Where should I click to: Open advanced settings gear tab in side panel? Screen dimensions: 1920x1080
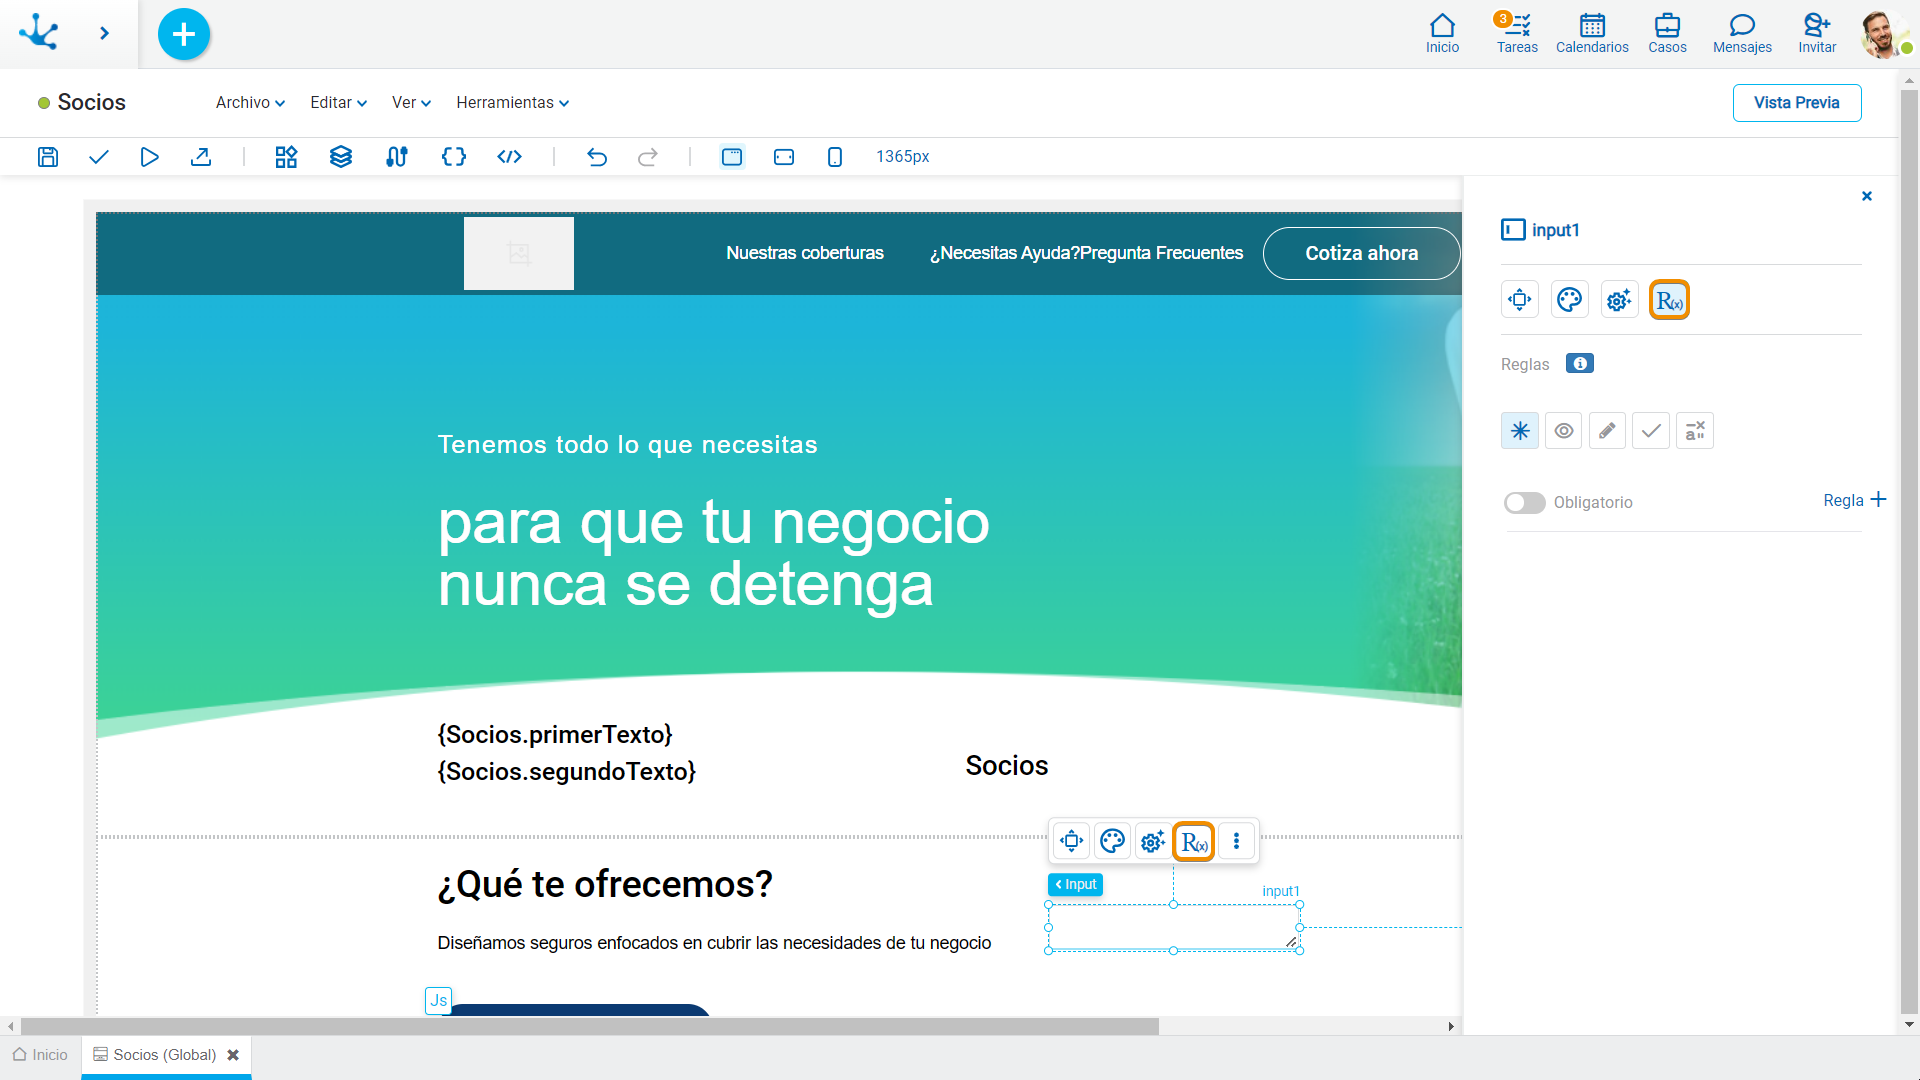[1620, 300]
